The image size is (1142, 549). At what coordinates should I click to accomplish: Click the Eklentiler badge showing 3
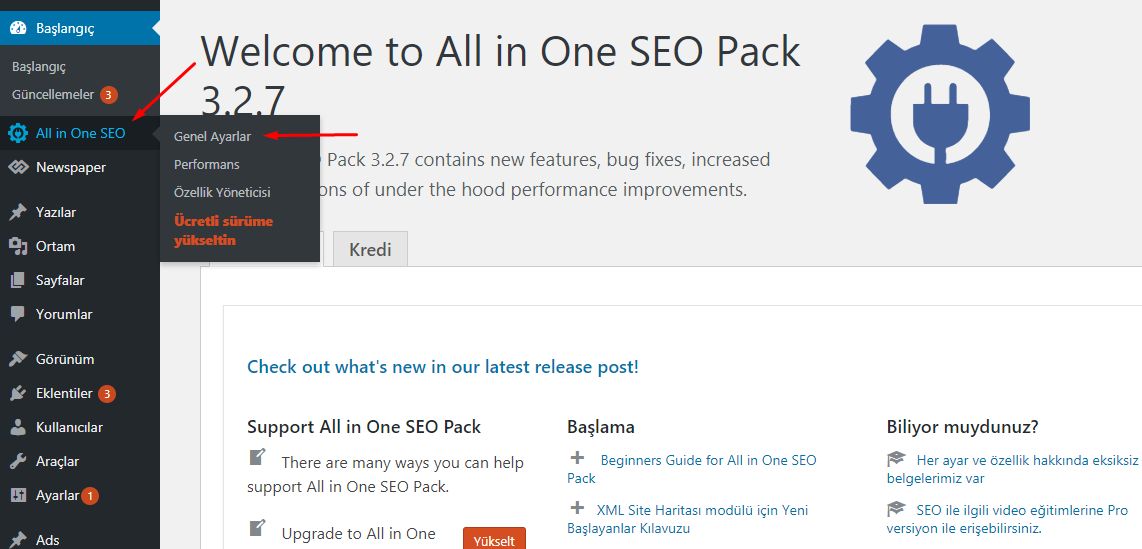[106, 394]
